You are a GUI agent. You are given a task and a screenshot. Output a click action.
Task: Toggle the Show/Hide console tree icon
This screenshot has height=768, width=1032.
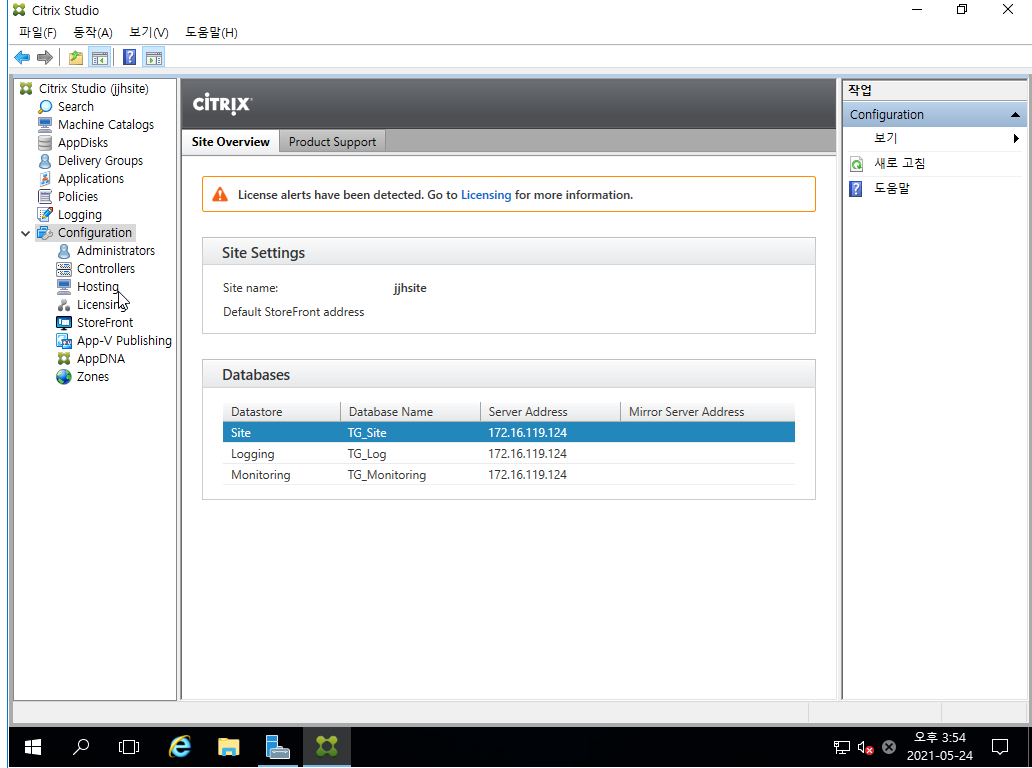(x=100, y=58)
